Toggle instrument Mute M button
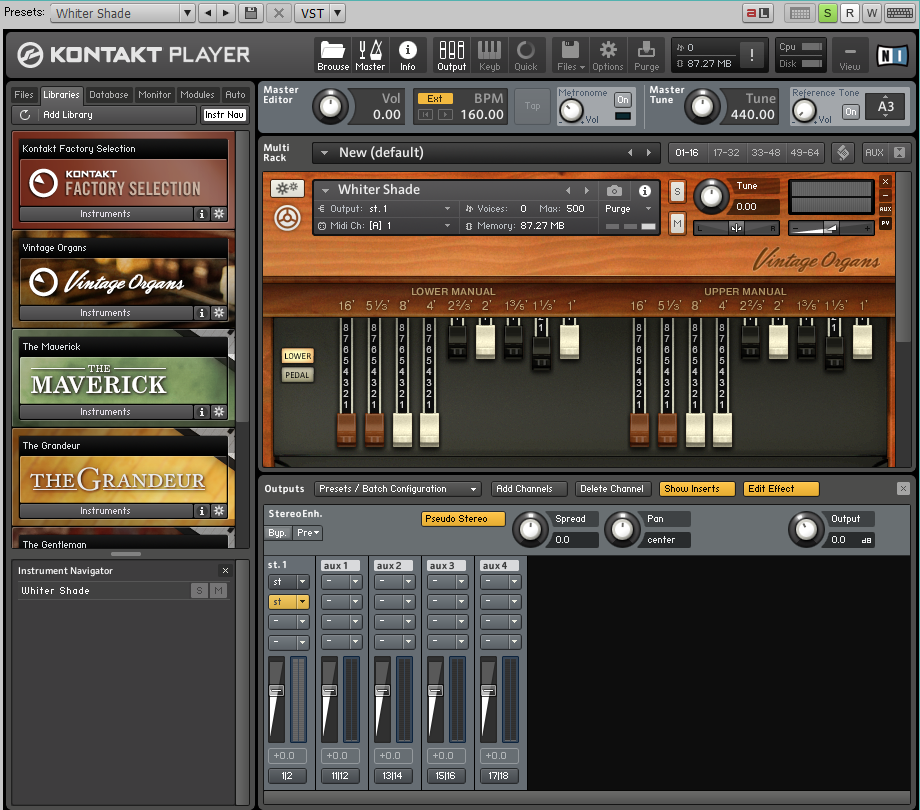Screen dimensions: 920x810 677,223
